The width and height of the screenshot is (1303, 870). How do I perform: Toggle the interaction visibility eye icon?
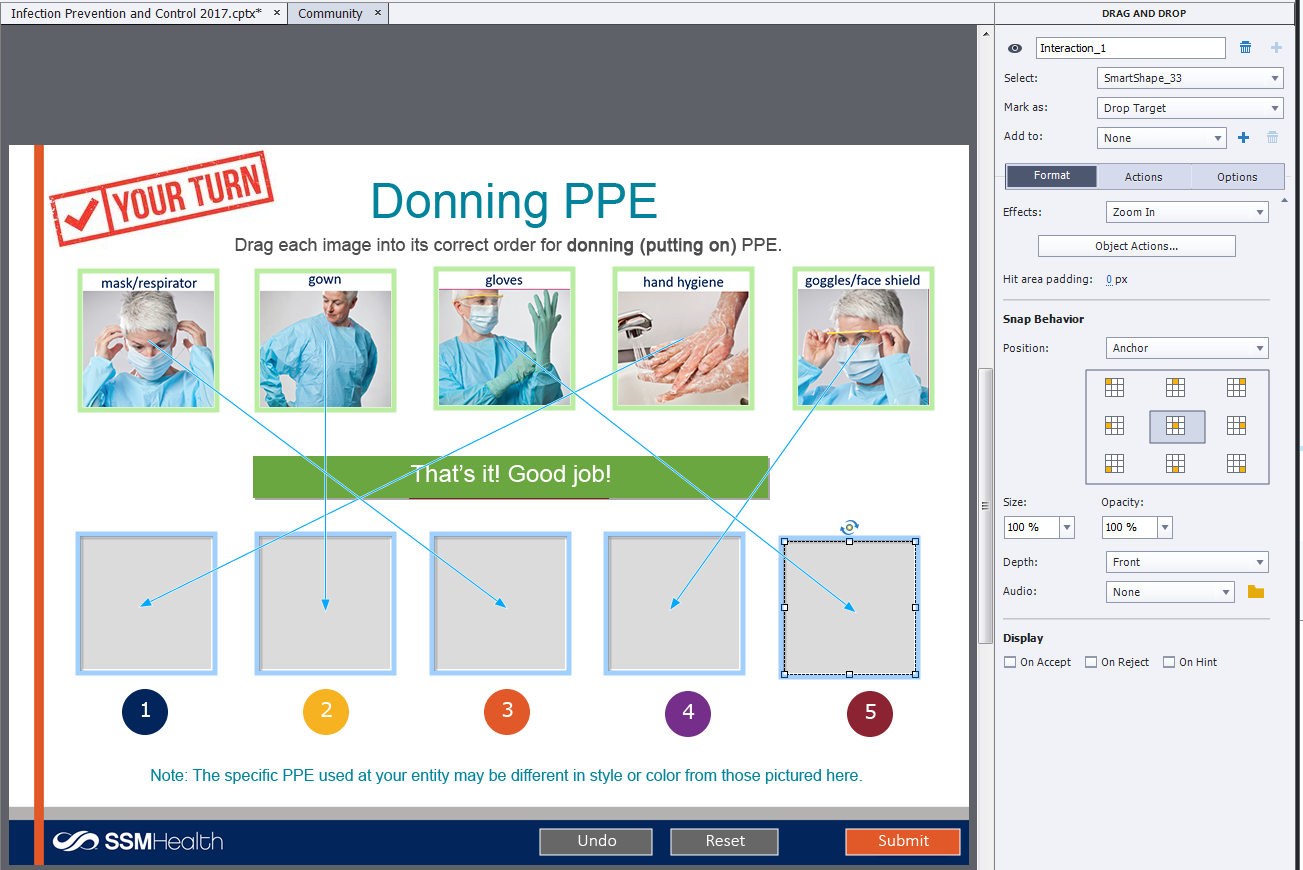pyautogui.click(x=1015, y=48)
